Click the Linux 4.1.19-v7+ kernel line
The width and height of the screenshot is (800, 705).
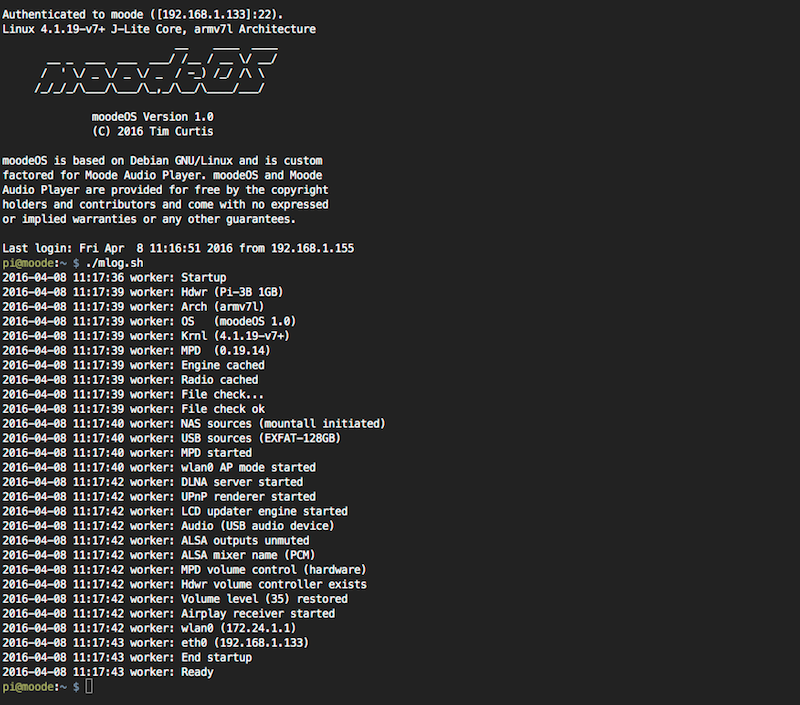(159, 29)
